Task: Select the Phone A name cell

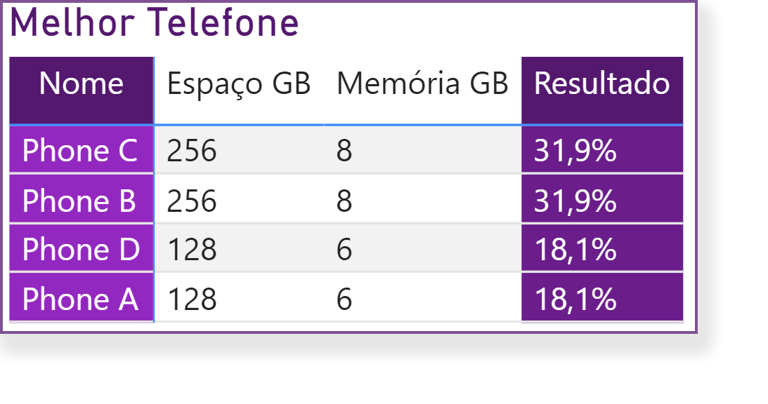Action: click(80, 298)
